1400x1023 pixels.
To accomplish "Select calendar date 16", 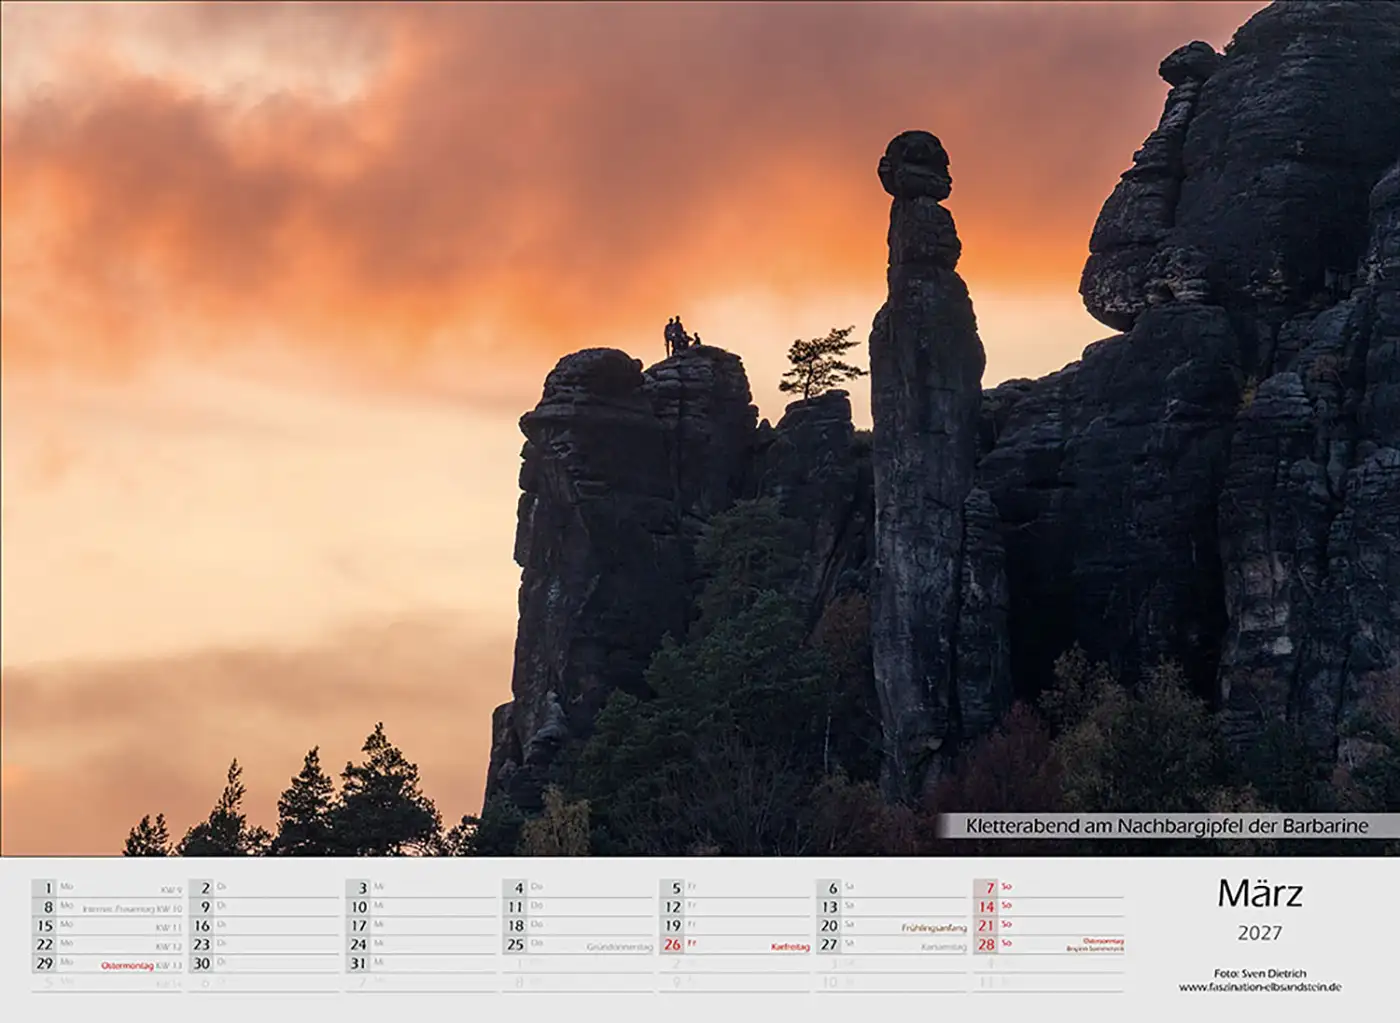I will 202,926.
